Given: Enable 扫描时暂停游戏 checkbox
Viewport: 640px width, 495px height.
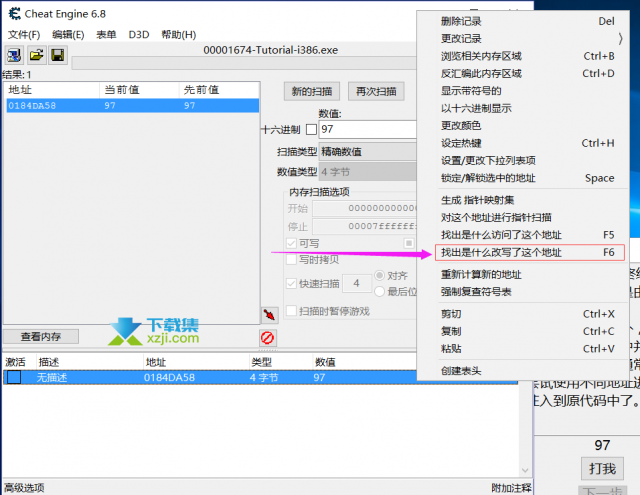Looking at the screenshot, I should click(291, 311).
